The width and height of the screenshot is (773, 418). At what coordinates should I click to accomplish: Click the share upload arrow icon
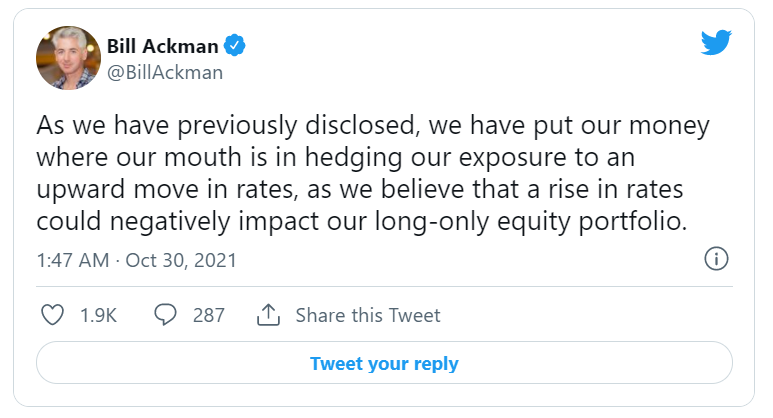click(268, 315)
